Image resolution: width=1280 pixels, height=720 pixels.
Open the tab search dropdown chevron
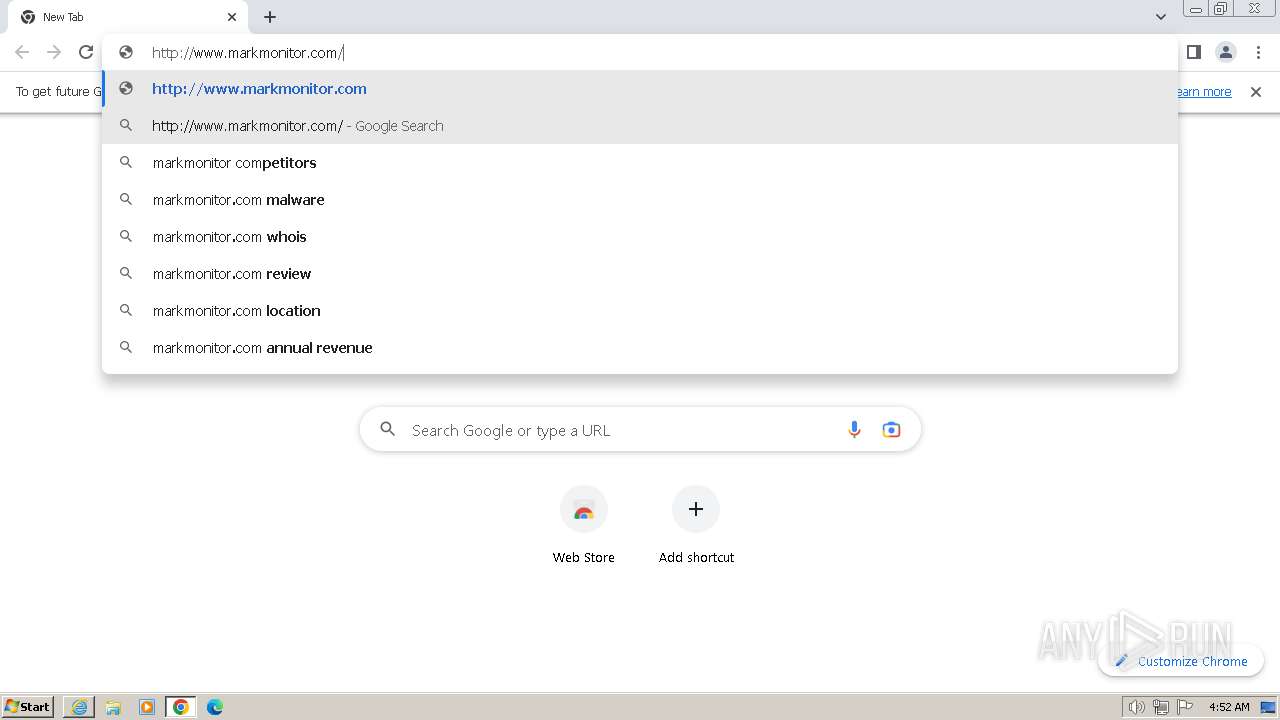1161,17
